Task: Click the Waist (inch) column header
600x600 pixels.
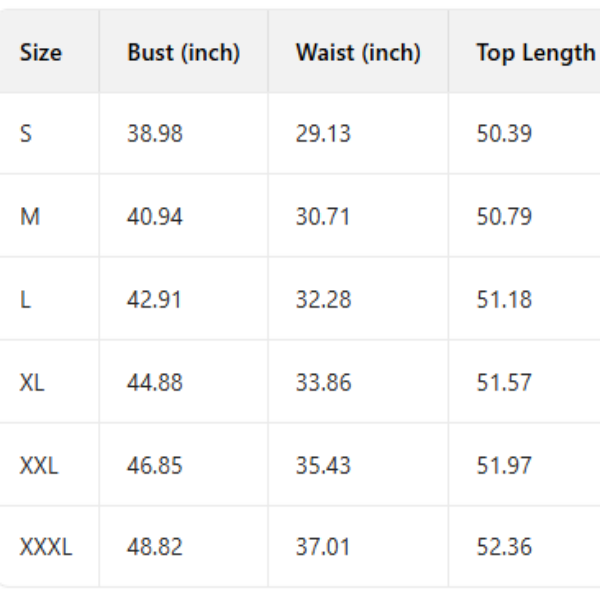Action: 358,53
